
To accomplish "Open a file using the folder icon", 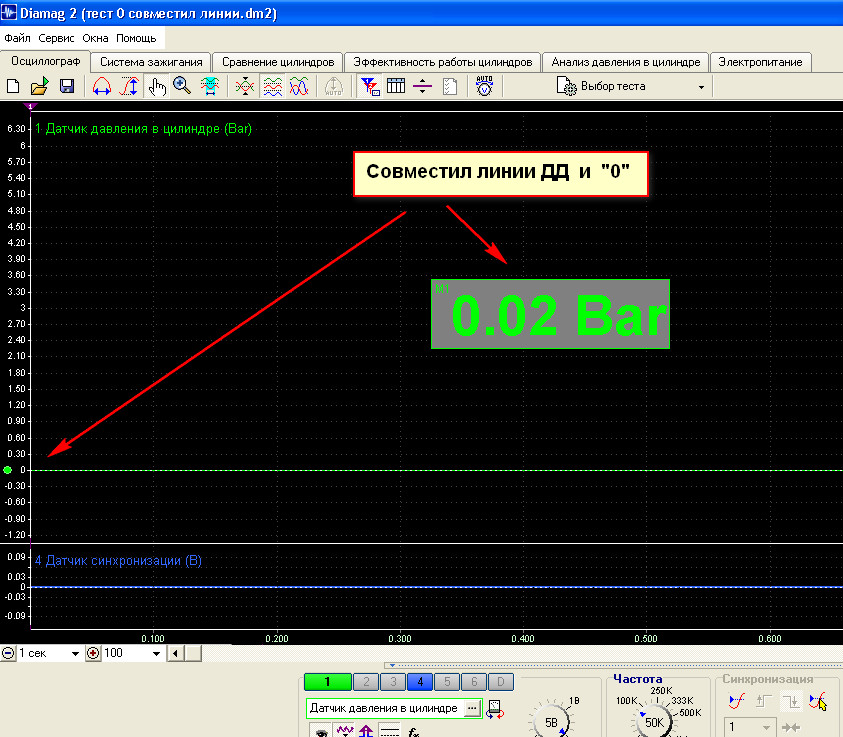I will [x=39, y=86].
